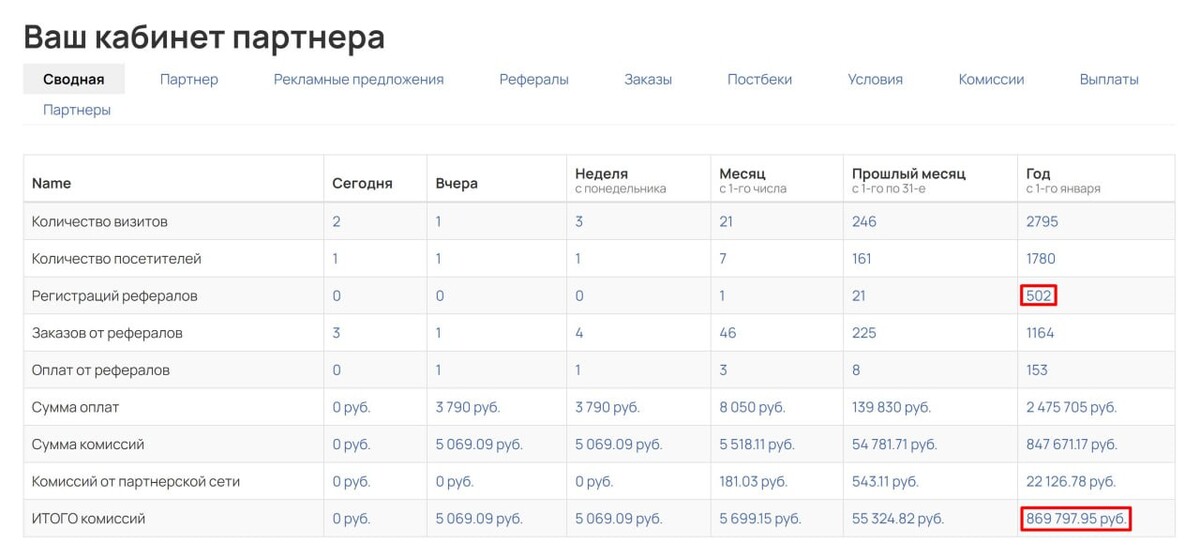Switch to the Комиссии tab

point(991,79)
